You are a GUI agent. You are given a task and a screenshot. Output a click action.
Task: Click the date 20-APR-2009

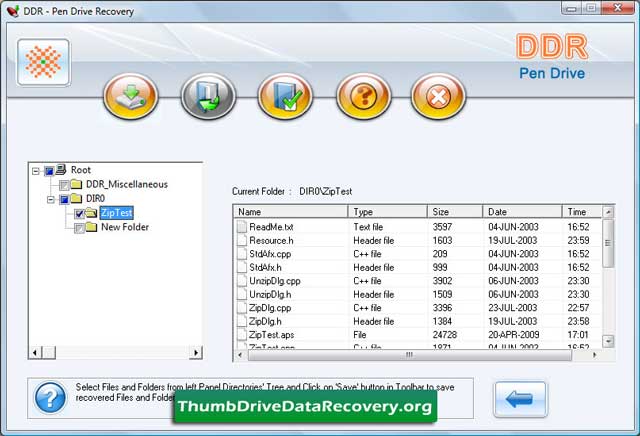tap(514, 335)
